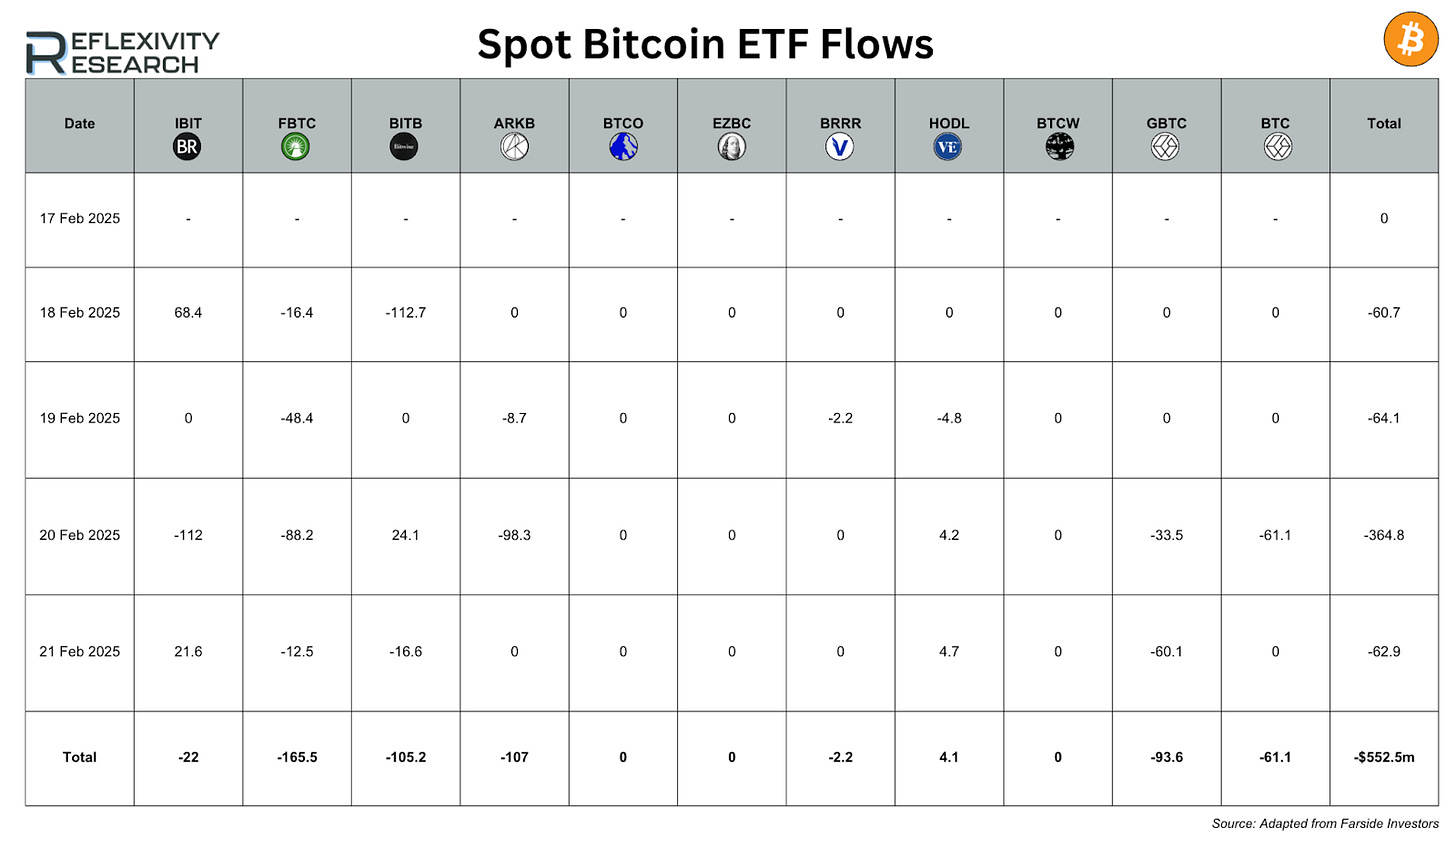The width and height of the screenshot is (1456, 847).
Task: Select the -364.8 total on 20 Feb
Action: click(1384, 535)
